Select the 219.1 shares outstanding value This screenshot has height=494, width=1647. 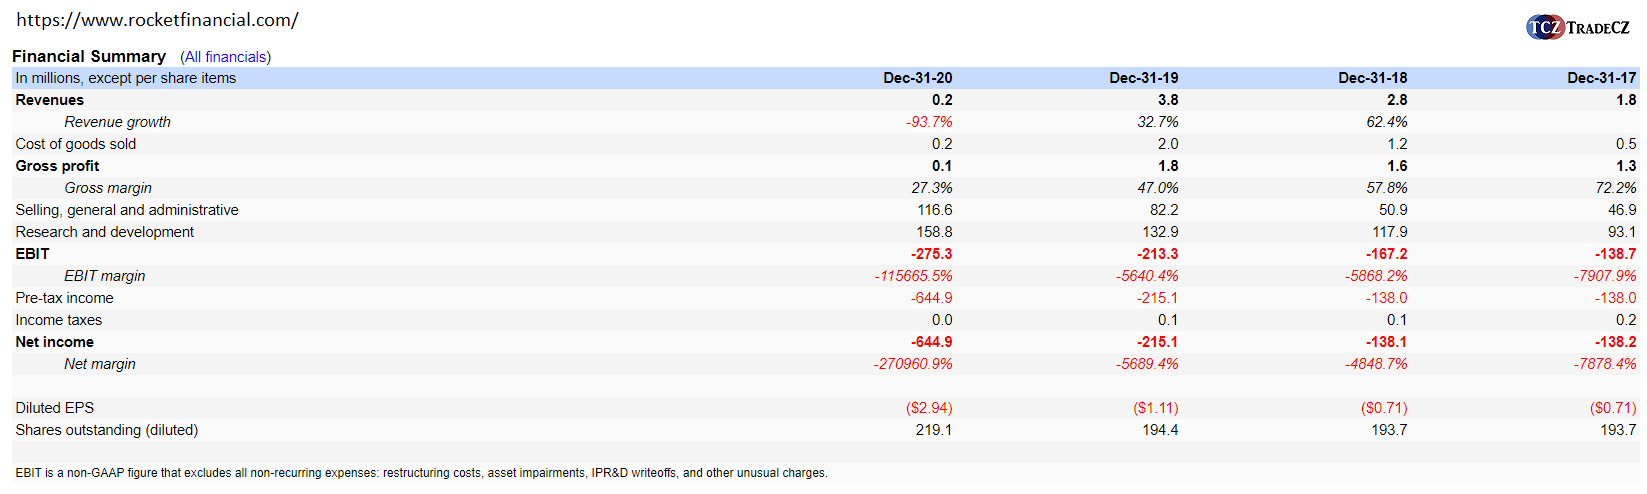[x=934, y=430]
